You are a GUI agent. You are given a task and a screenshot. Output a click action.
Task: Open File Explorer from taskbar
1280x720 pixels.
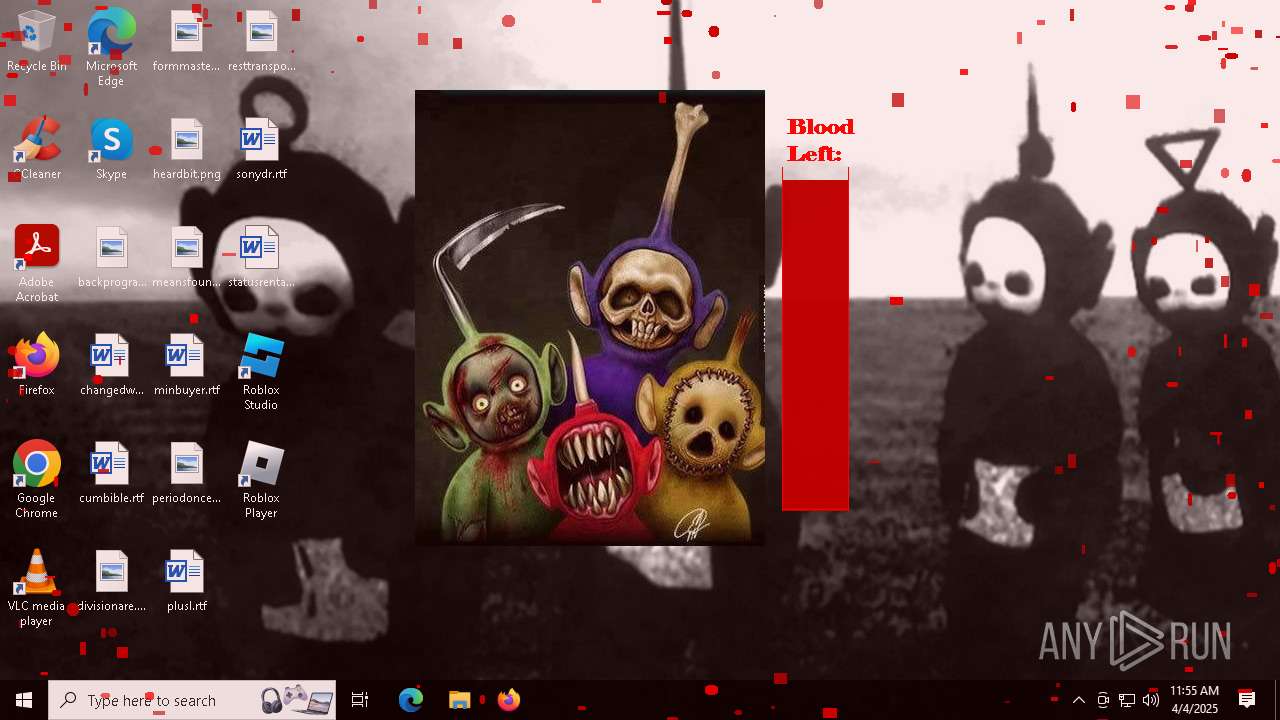(459, 700)
